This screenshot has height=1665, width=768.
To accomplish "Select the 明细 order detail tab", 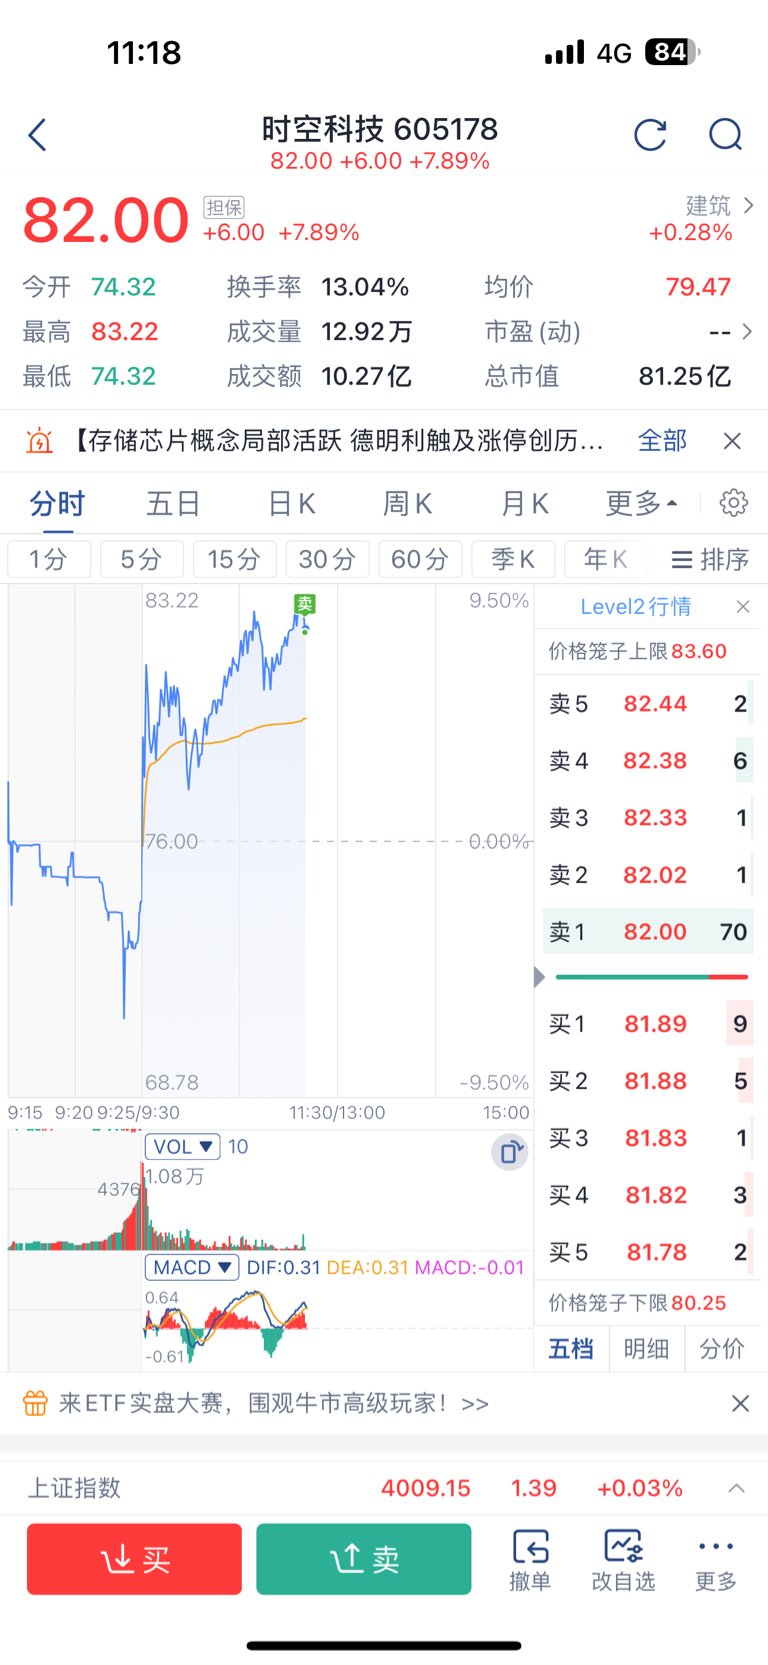I will point(646,1349).
